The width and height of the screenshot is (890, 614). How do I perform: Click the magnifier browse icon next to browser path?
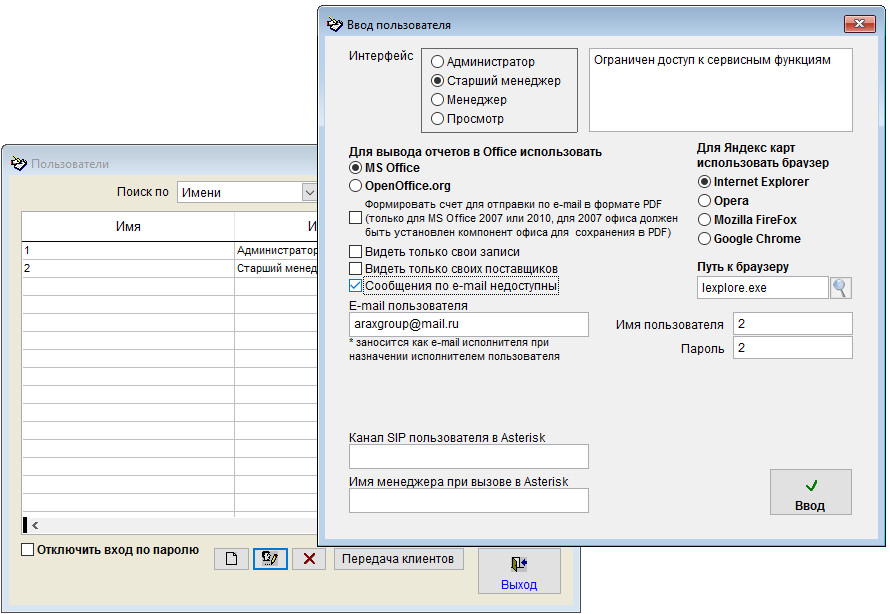[841, 288]
